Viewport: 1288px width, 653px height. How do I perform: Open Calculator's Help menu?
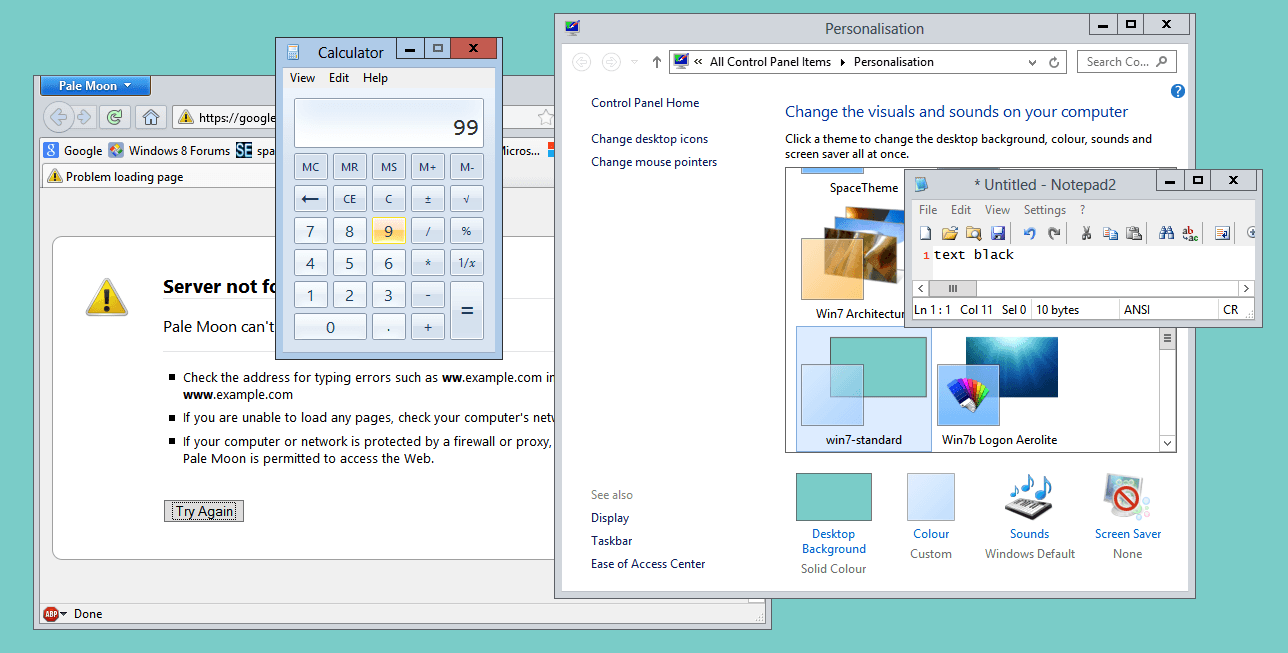[x=375, y=78]
